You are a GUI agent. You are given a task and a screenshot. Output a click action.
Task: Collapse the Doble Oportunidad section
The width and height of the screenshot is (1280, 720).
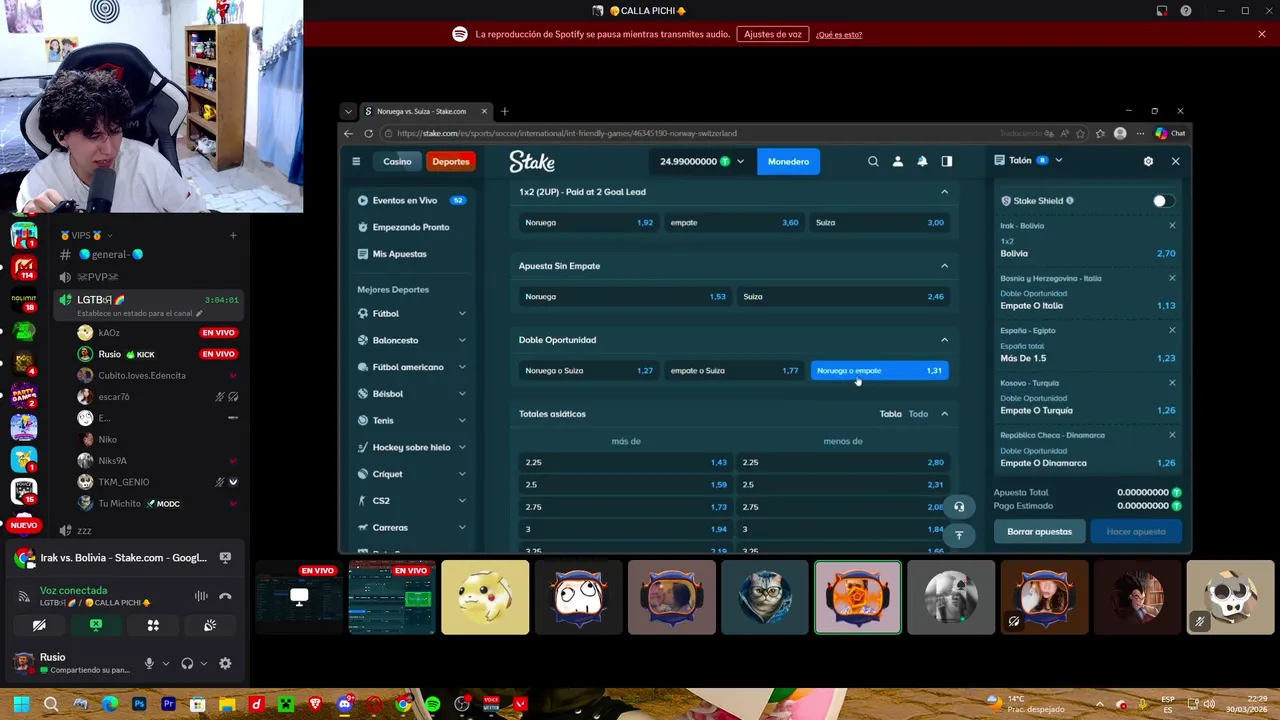point(944,340)
